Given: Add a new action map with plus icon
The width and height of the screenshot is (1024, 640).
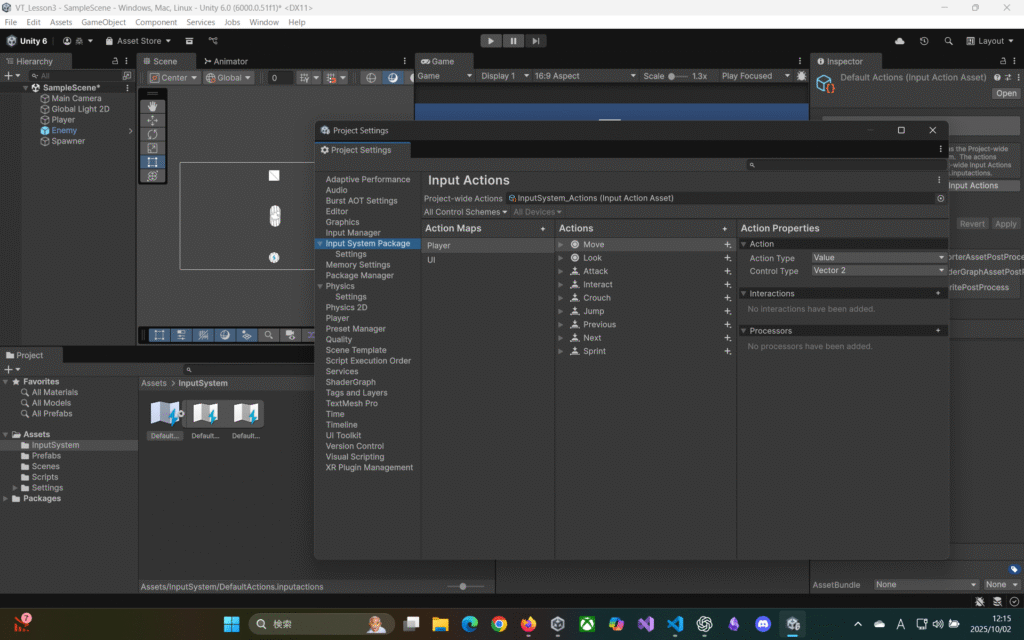Looking at the screenshot, I should coord(543,229).
